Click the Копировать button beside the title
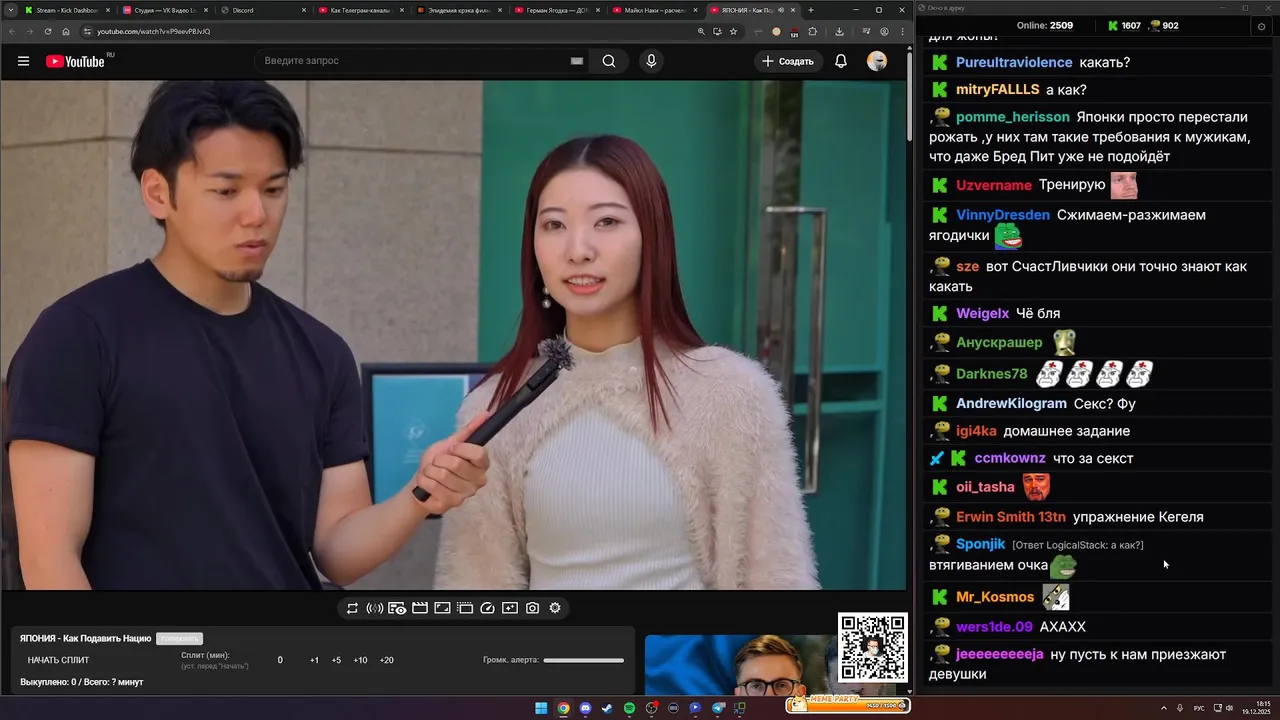The image size is (1280, 720). click(x=180, y=638)
